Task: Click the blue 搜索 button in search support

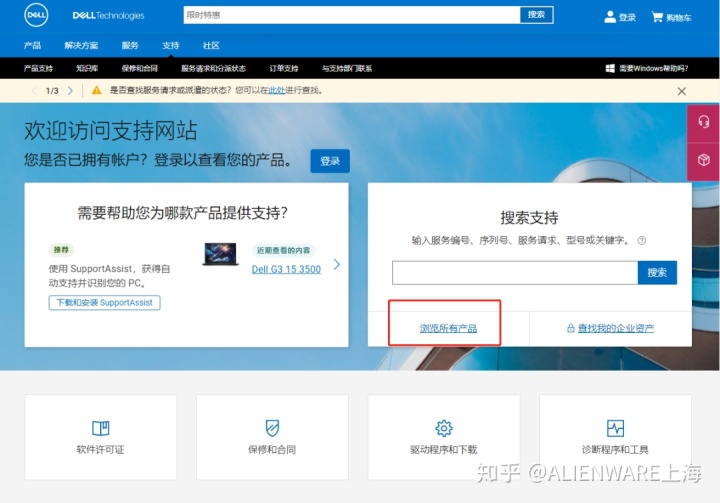Action: [x=657, y=273]
